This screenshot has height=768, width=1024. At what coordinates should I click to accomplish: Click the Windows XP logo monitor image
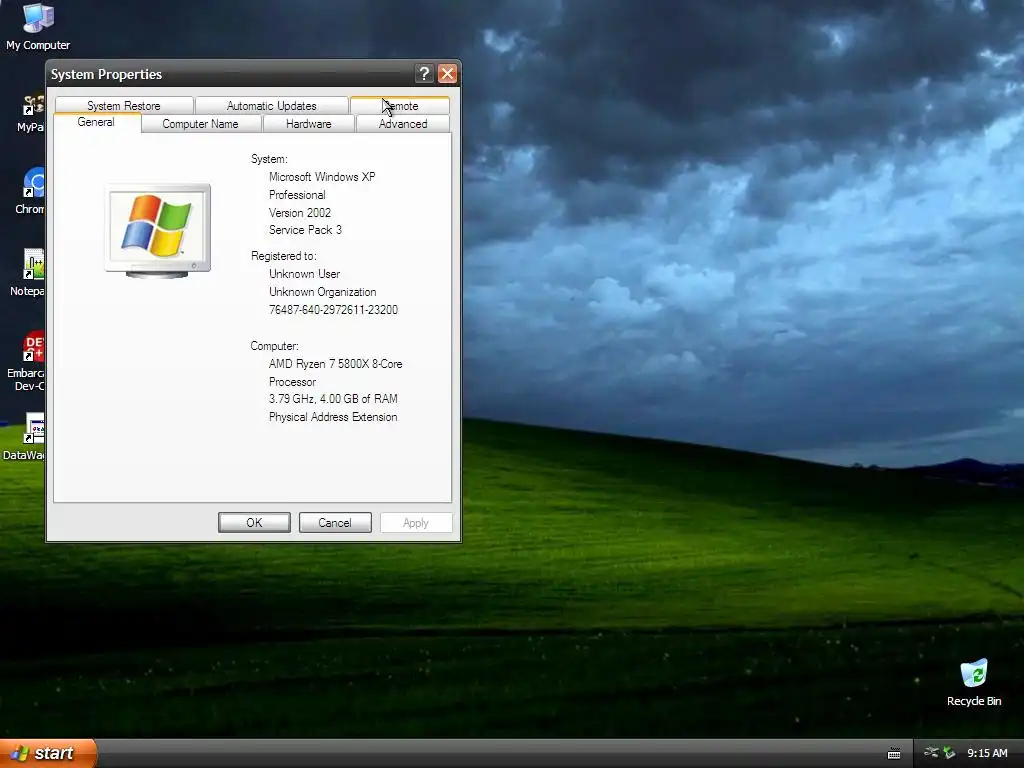[x=157, y=231]
